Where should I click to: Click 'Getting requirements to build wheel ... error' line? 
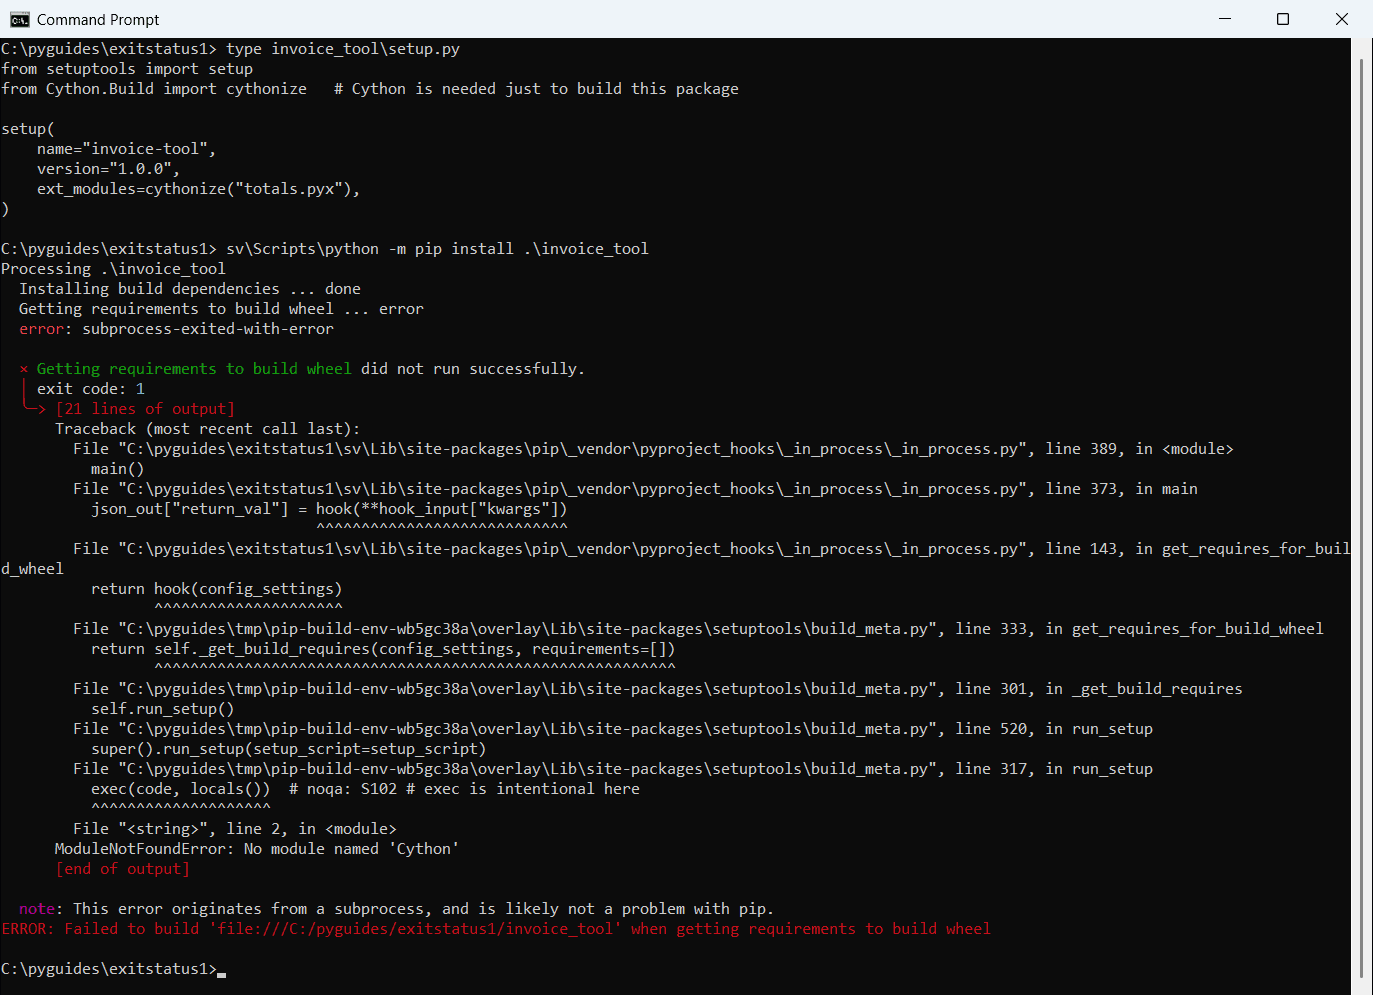(x=221, y=309)
